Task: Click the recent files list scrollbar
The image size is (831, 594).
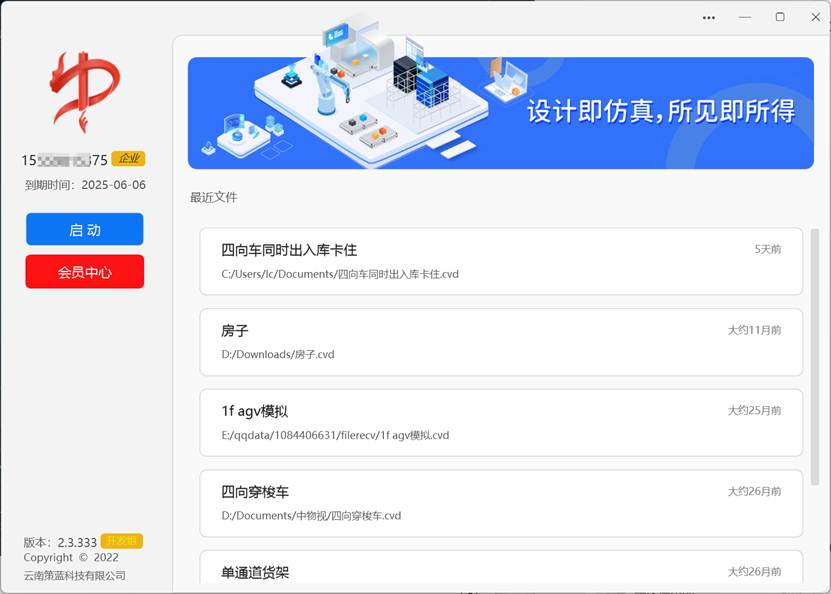Action: click(815, 357)
